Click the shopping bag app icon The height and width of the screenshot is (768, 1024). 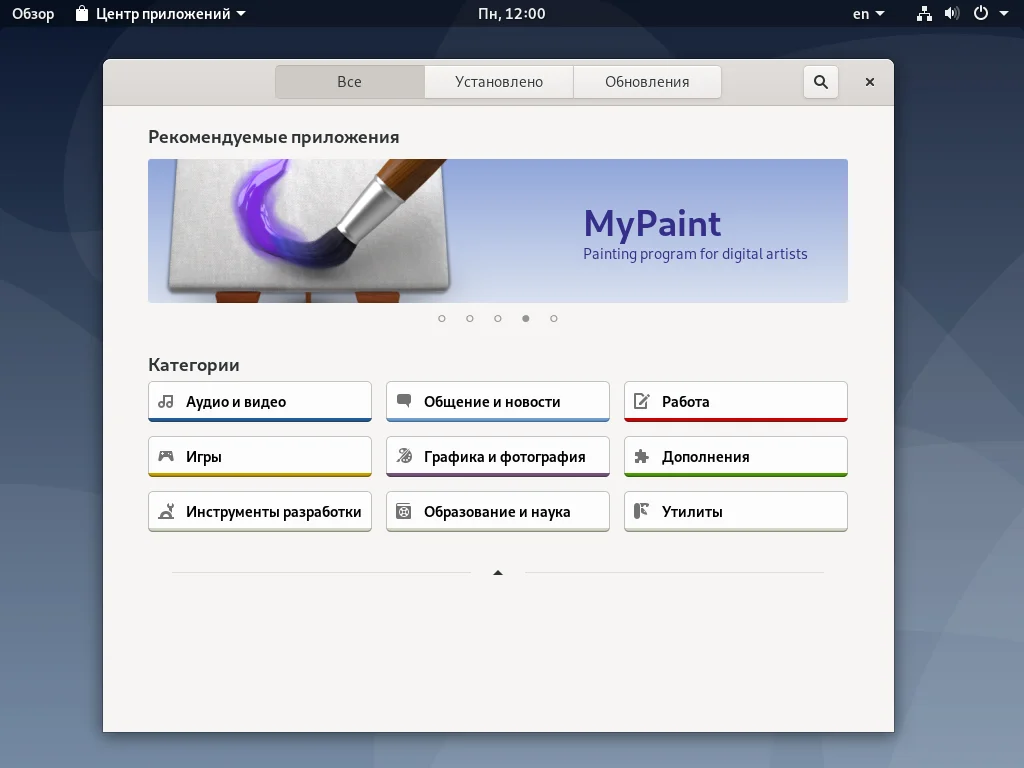pos(82,13)
